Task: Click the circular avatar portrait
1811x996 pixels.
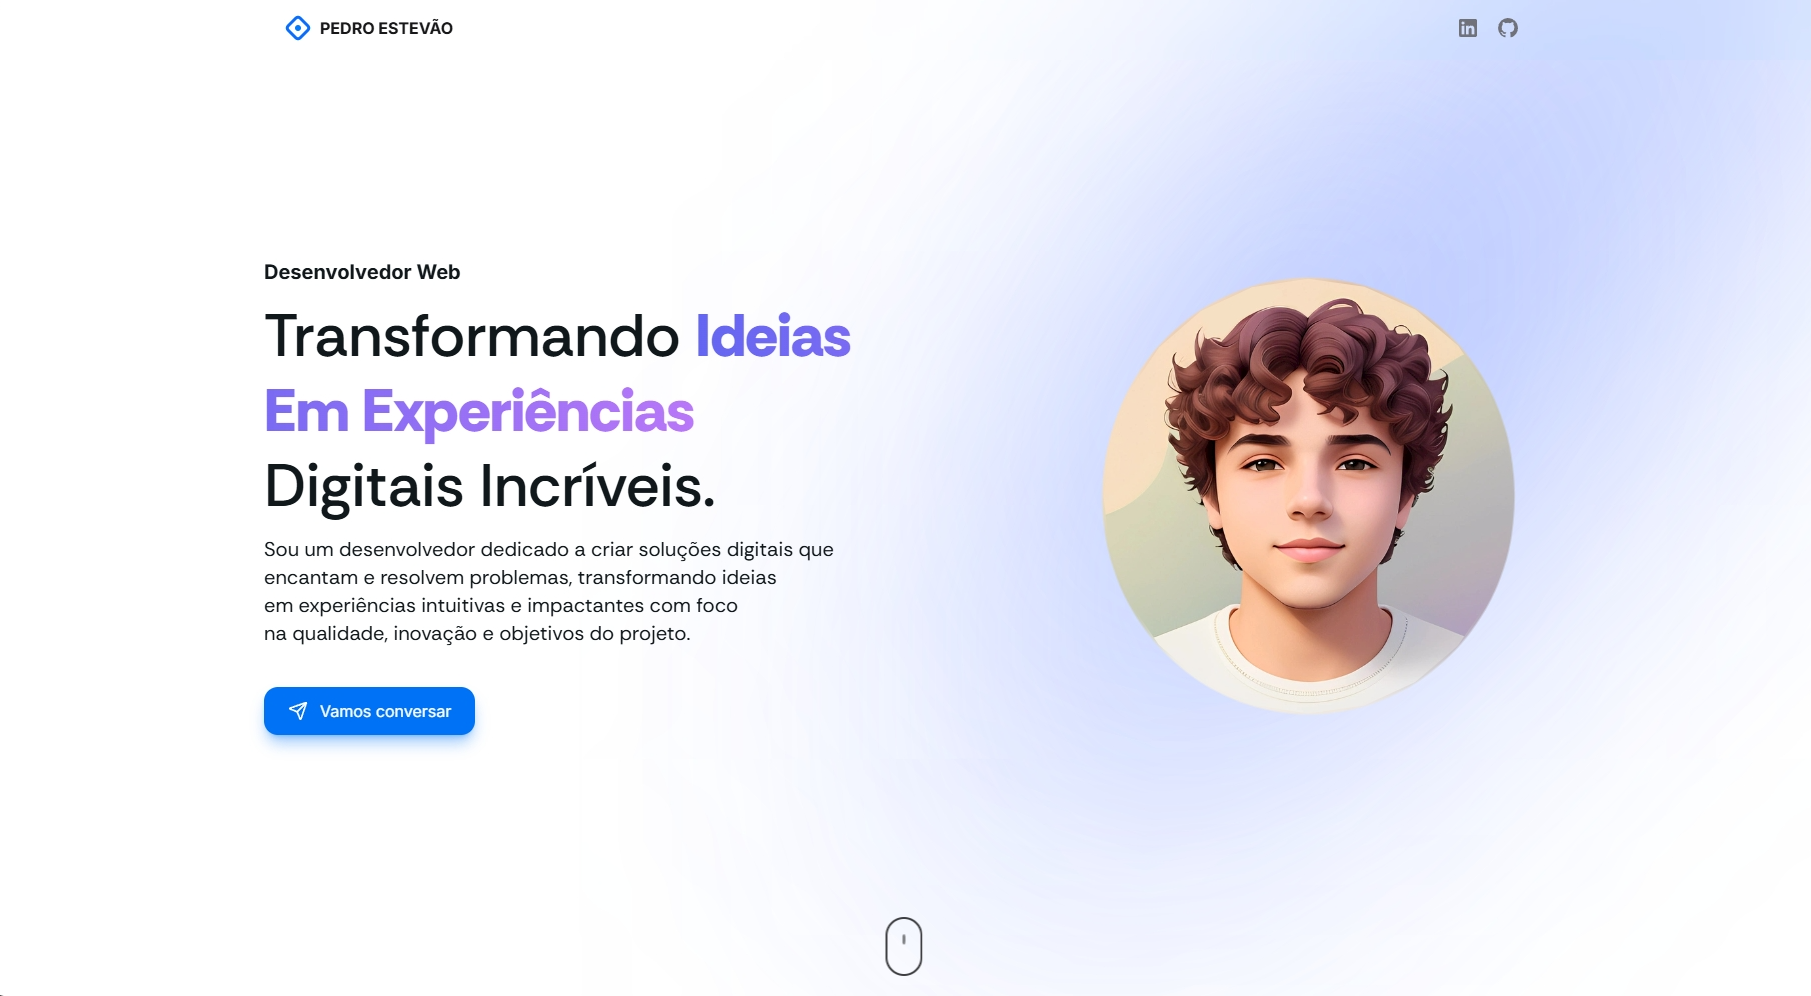Action: 1308,496
